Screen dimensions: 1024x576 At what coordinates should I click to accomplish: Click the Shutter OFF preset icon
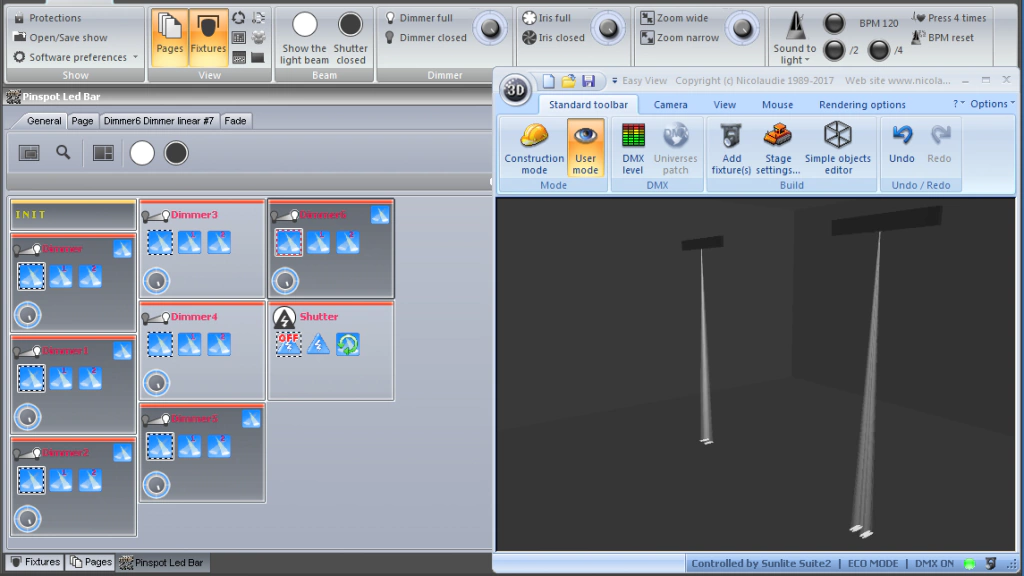click(x=289, y=344)
